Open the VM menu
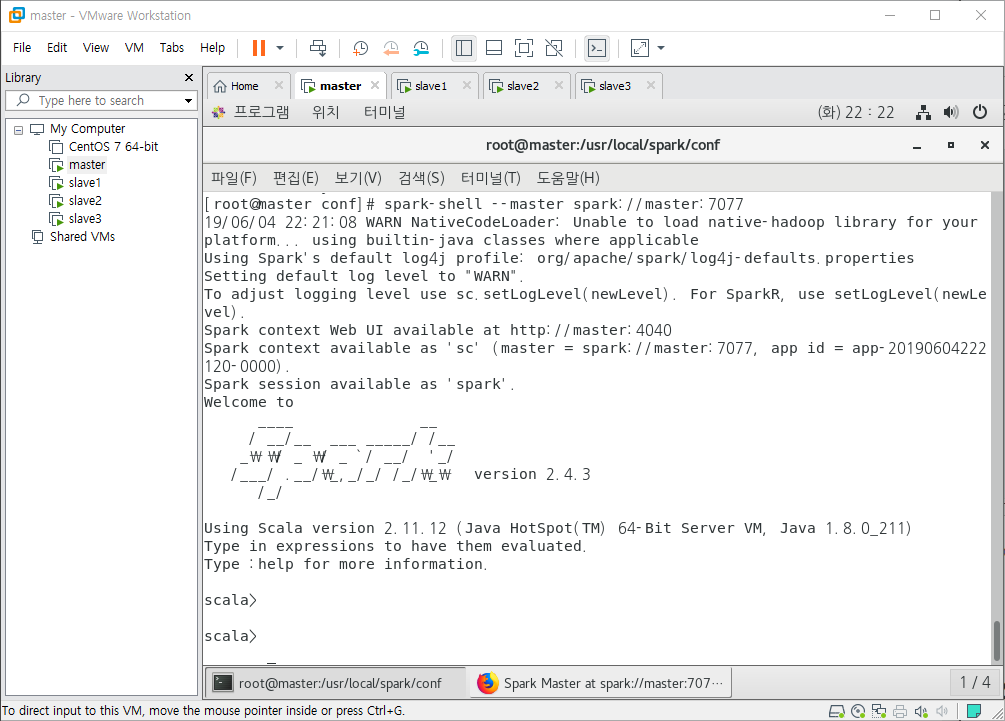Screen dimensions: 1005x721 click(134, 47)
